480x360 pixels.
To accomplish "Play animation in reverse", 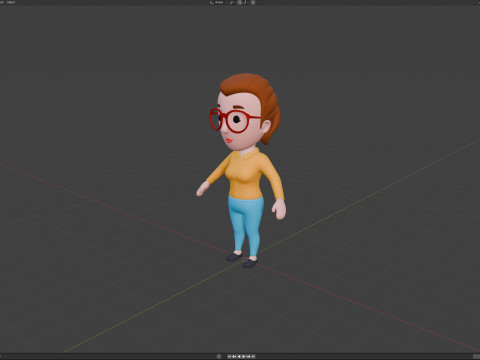I will [x=239, y=356].
